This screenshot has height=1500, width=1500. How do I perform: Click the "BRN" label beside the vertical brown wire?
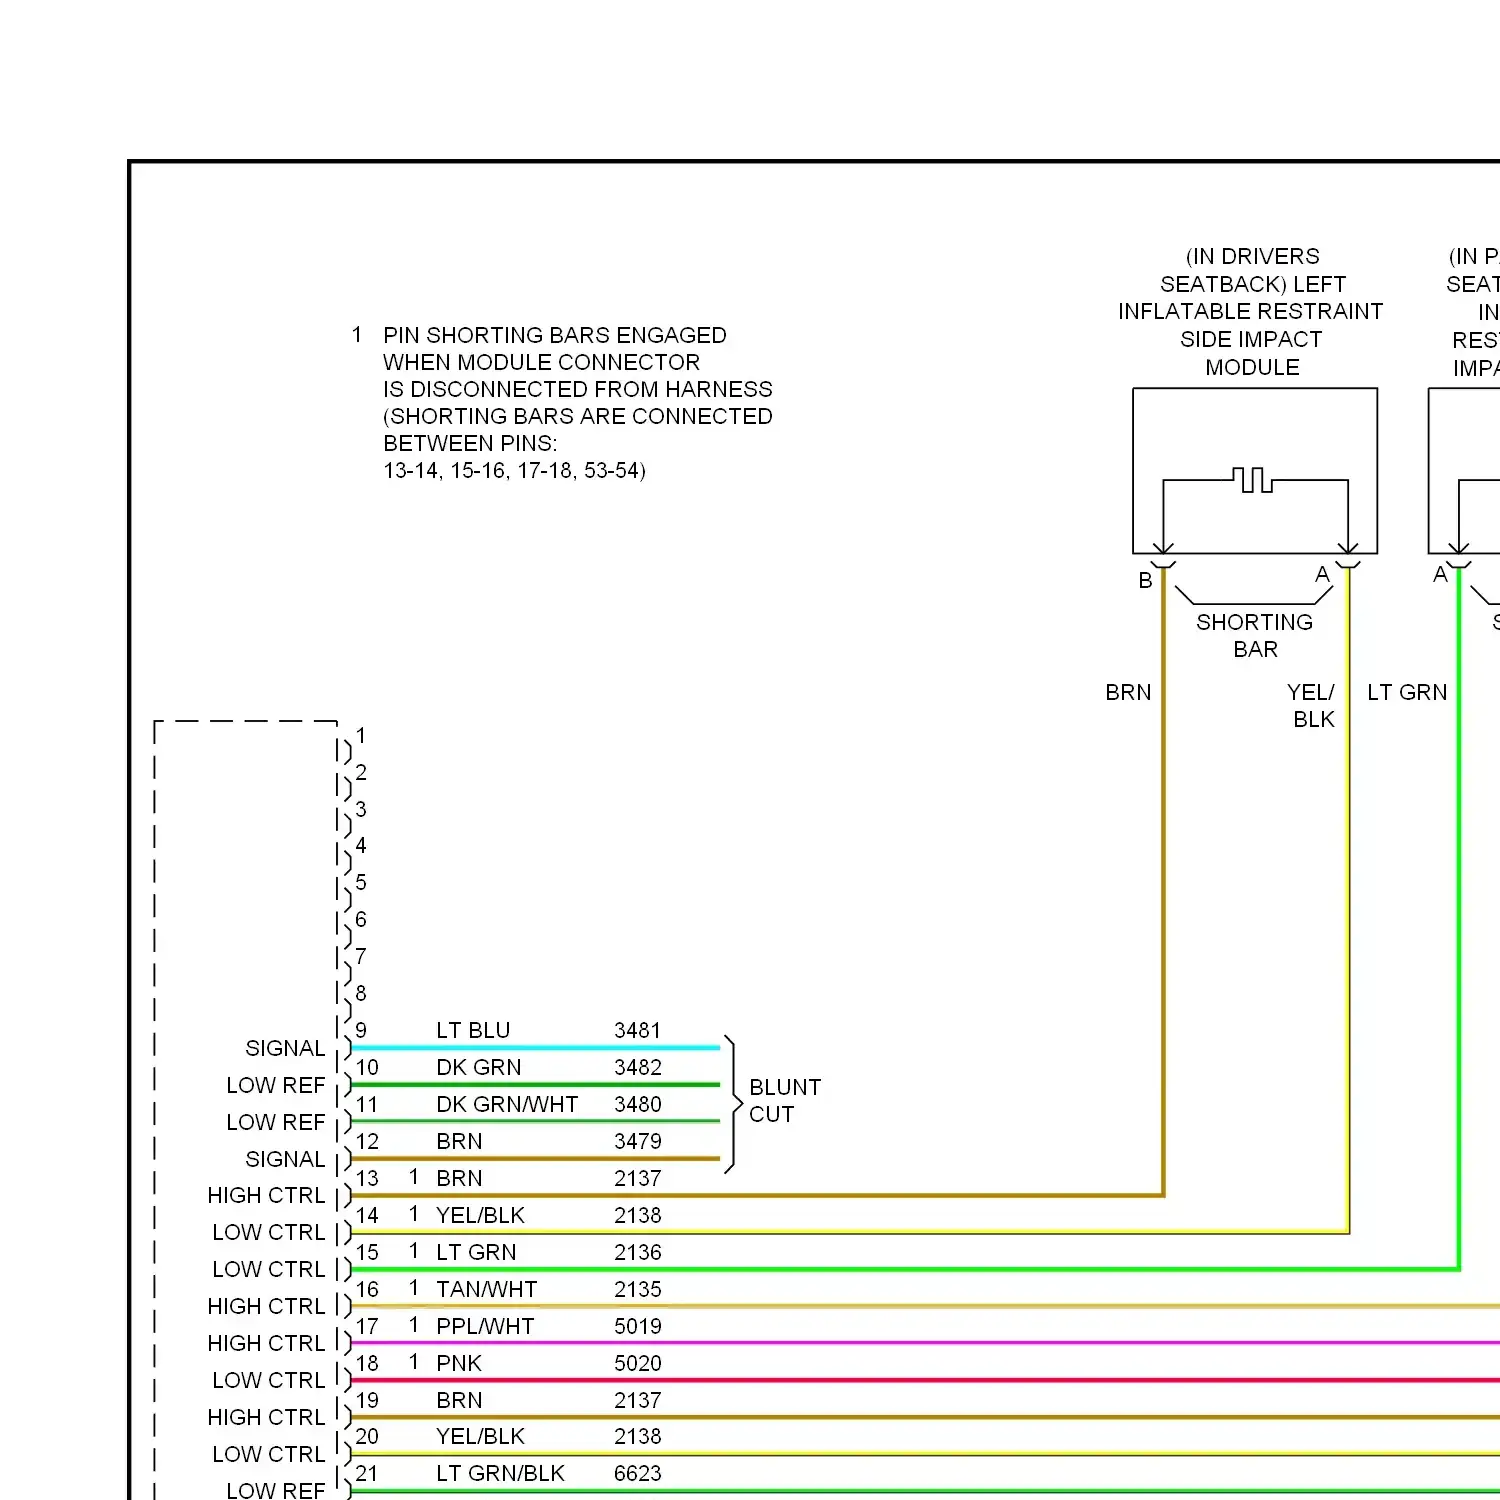tap(1128, 692)
